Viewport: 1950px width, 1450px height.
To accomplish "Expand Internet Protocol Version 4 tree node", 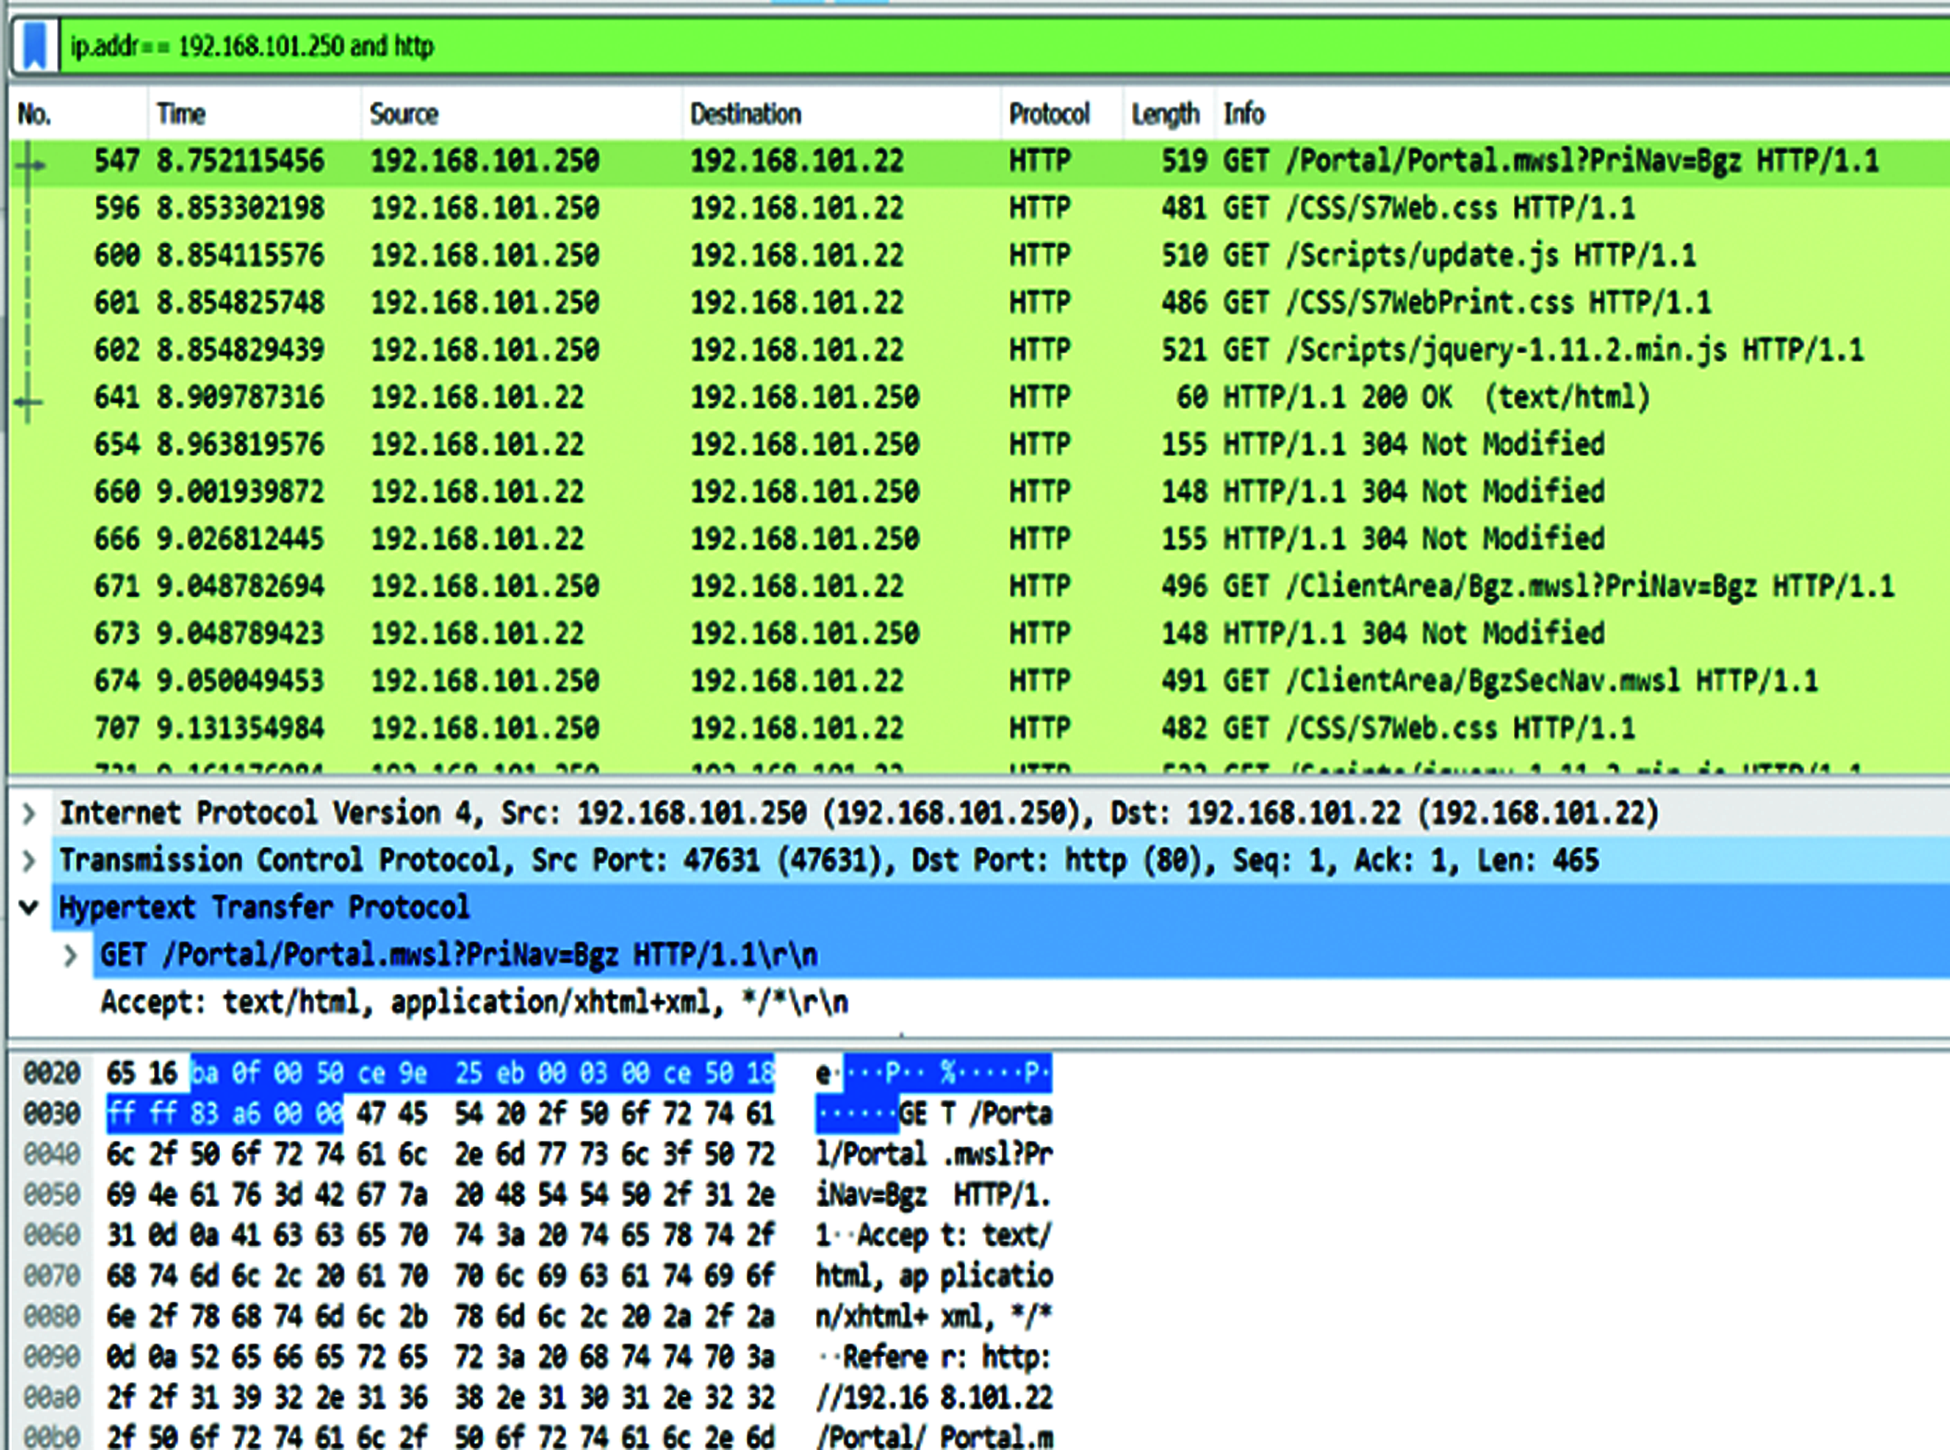I will [30, 813].
